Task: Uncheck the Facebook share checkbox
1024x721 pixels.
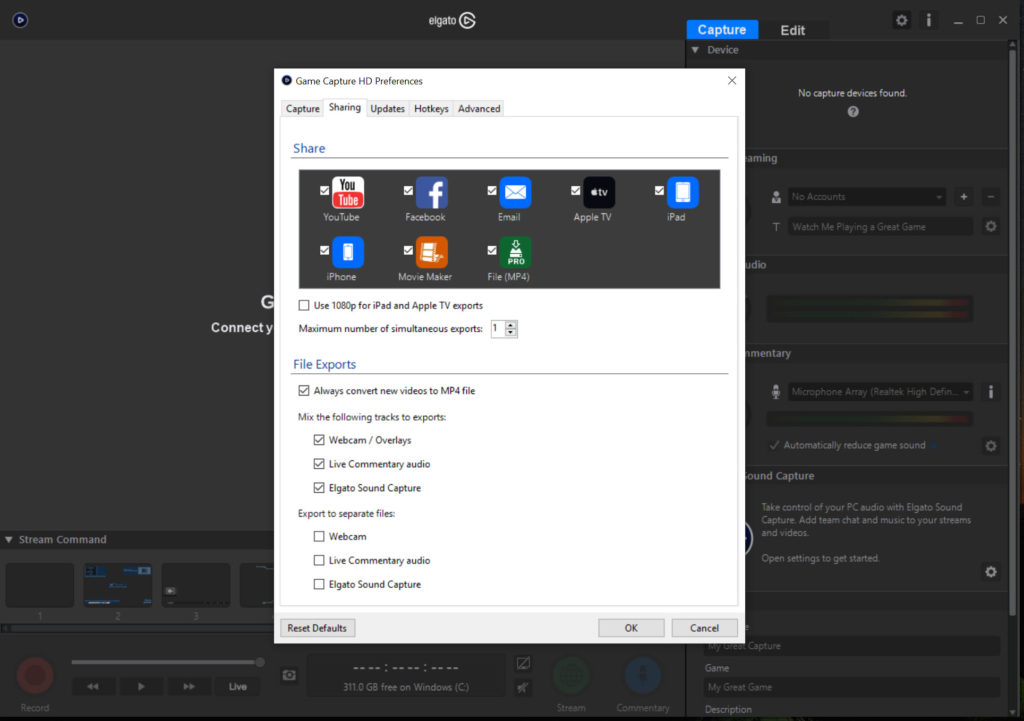Action: pyautogui.click(x=408, y=191)
